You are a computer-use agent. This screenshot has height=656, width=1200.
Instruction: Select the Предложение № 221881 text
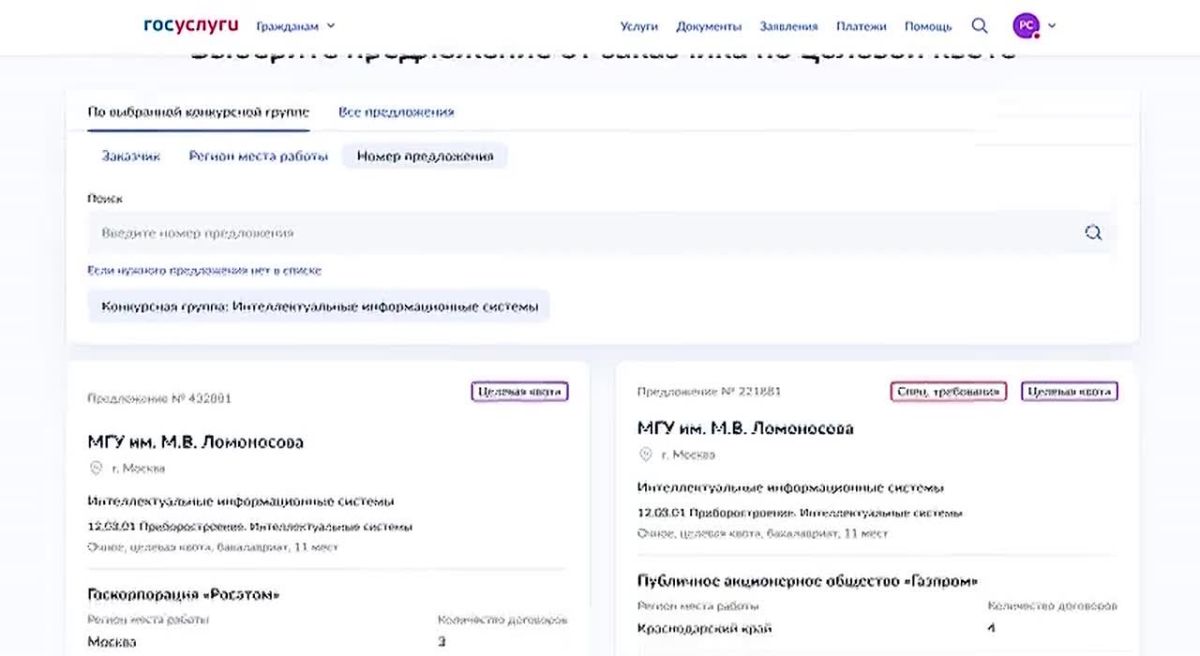coord(709,391)
